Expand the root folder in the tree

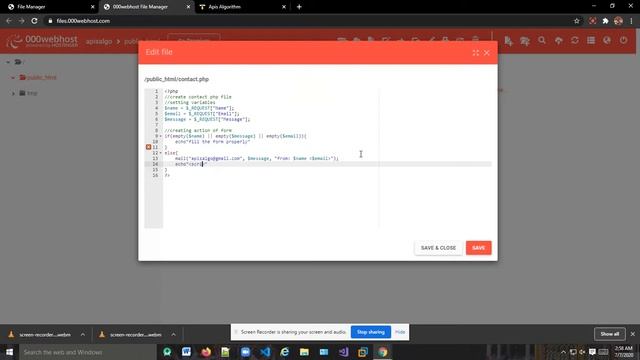click(8, 62)
